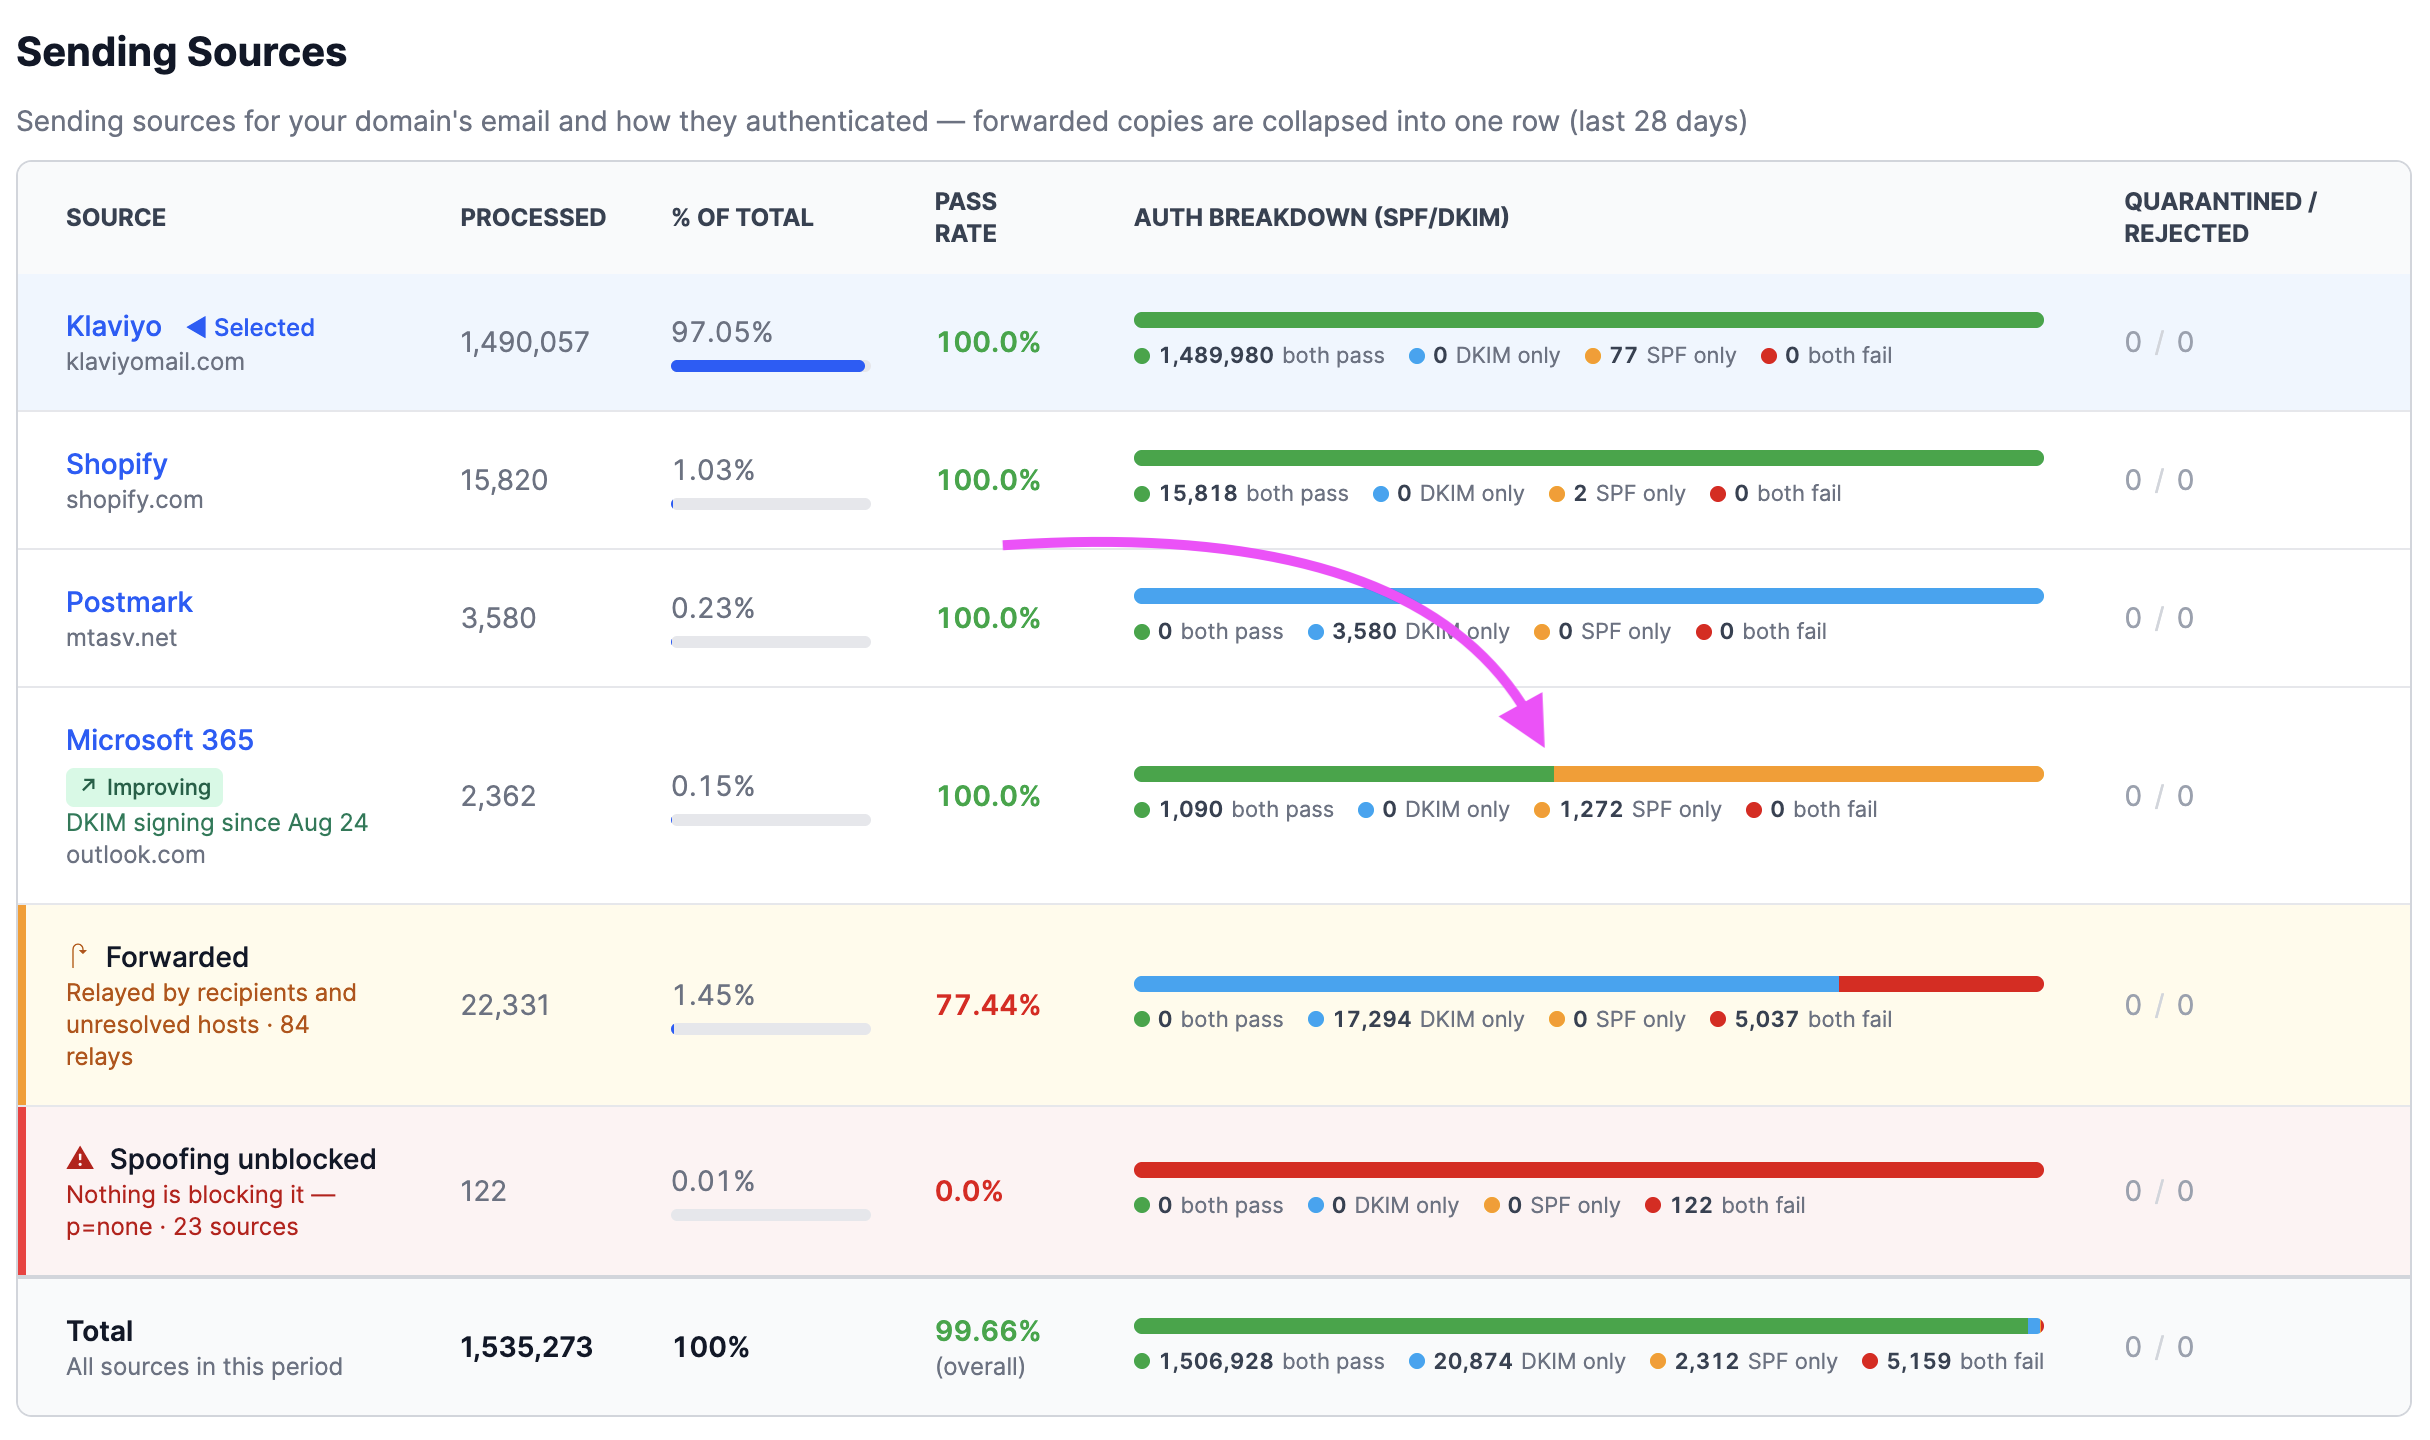The height and width of the screenshot is (1440, 2430).
Task: Click the green Shopify auth breakdown bar
Action: point(1588,458)
